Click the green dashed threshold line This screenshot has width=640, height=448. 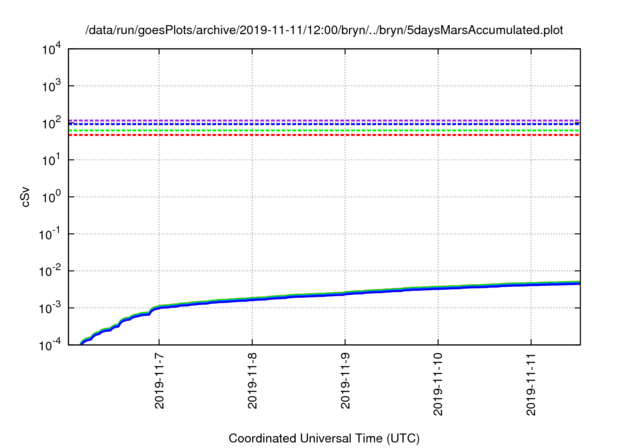click(x=324, y=131)
